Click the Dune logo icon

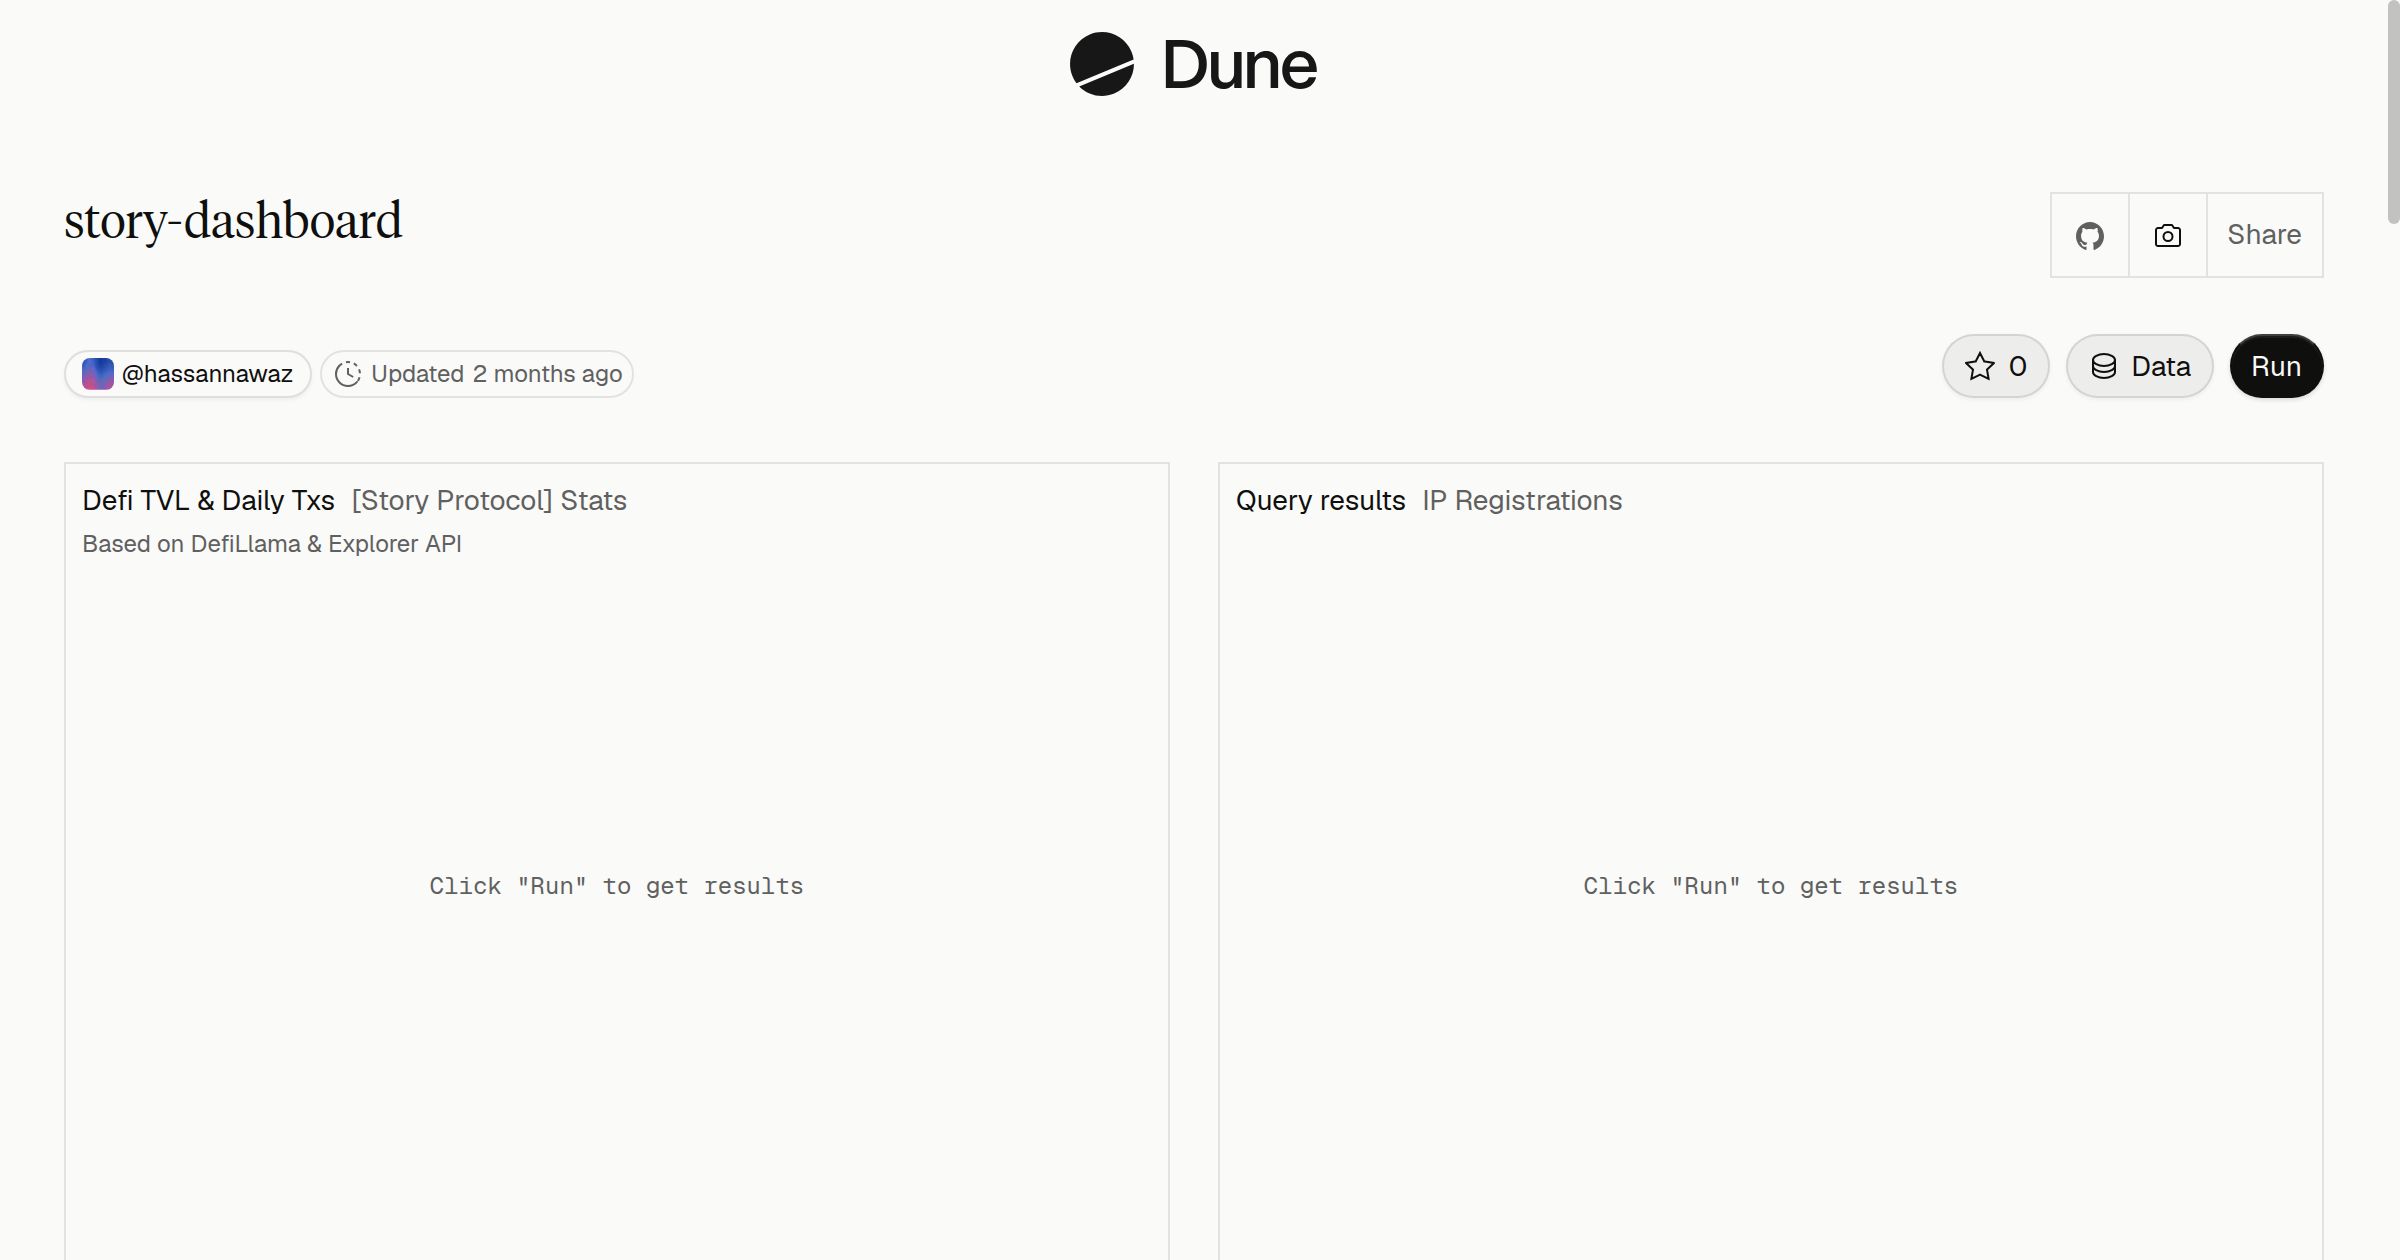[1102, 64]
